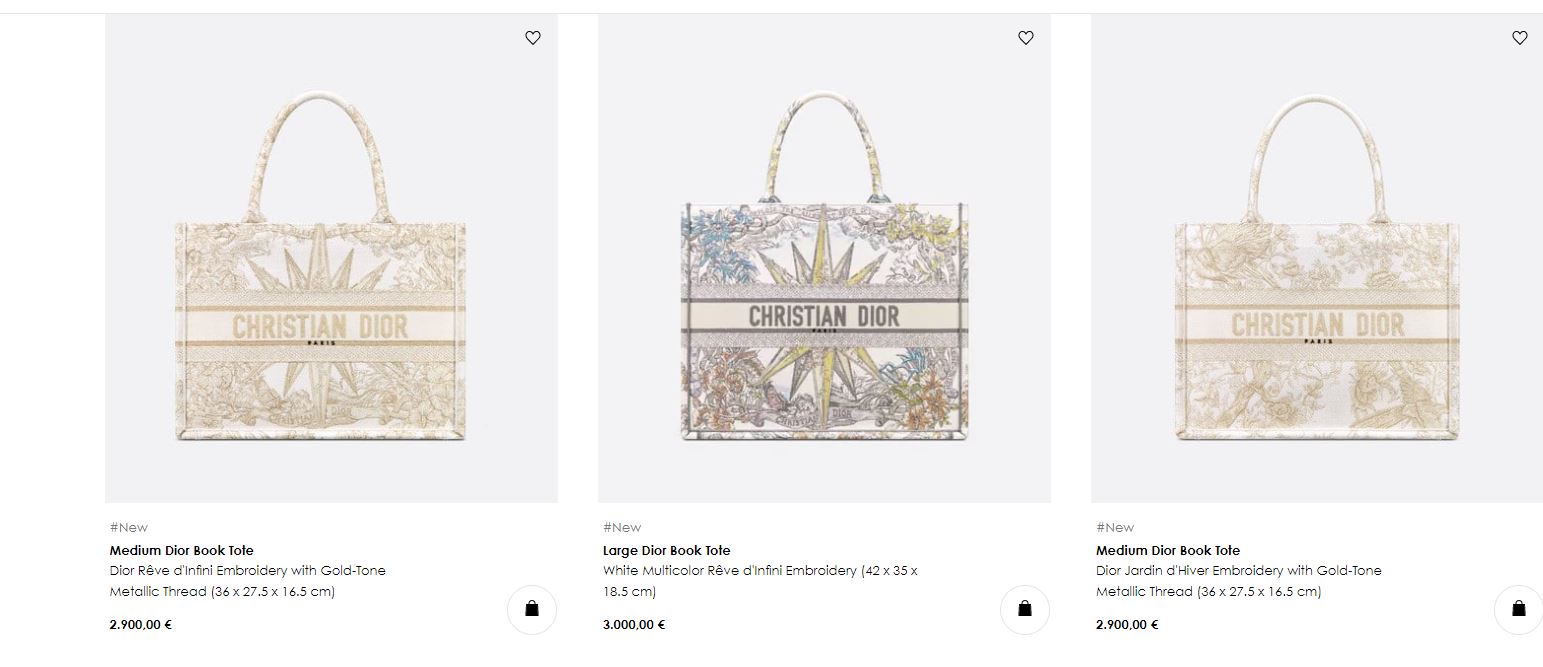Open the multicolor Large Book Tote image
The height and width of the screenshot is (667, 1543).
point(824,270)
